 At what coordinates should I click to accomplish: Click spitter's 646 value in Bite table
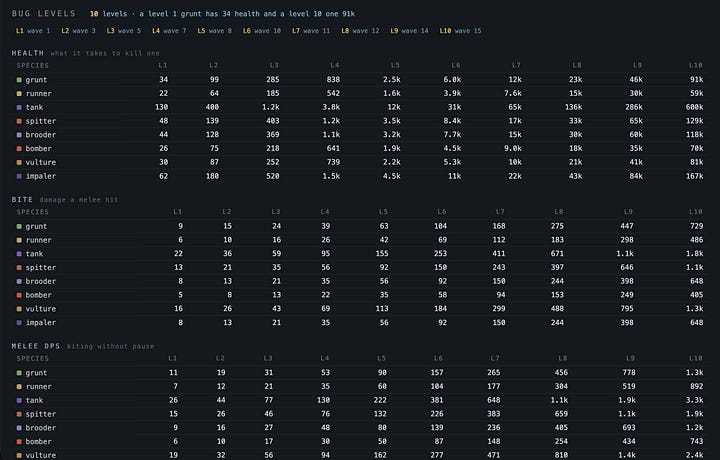(x=626, y=268)
